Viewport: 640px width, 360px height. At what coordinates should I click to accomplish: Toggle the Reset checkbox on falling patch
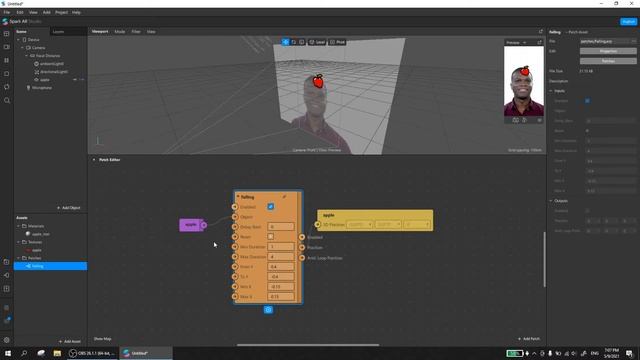[x=271, y=236]
